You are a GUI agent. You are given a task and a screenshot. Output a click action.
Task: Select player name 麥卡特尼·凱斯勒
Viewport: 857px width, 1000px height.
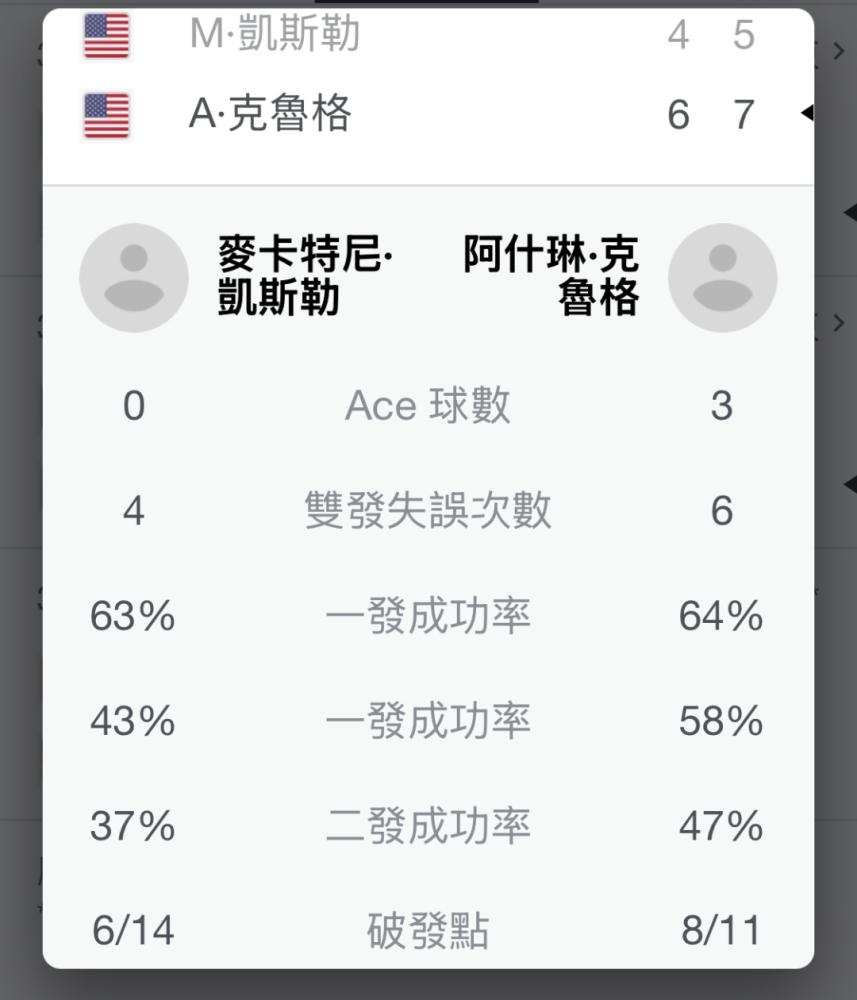305,276
